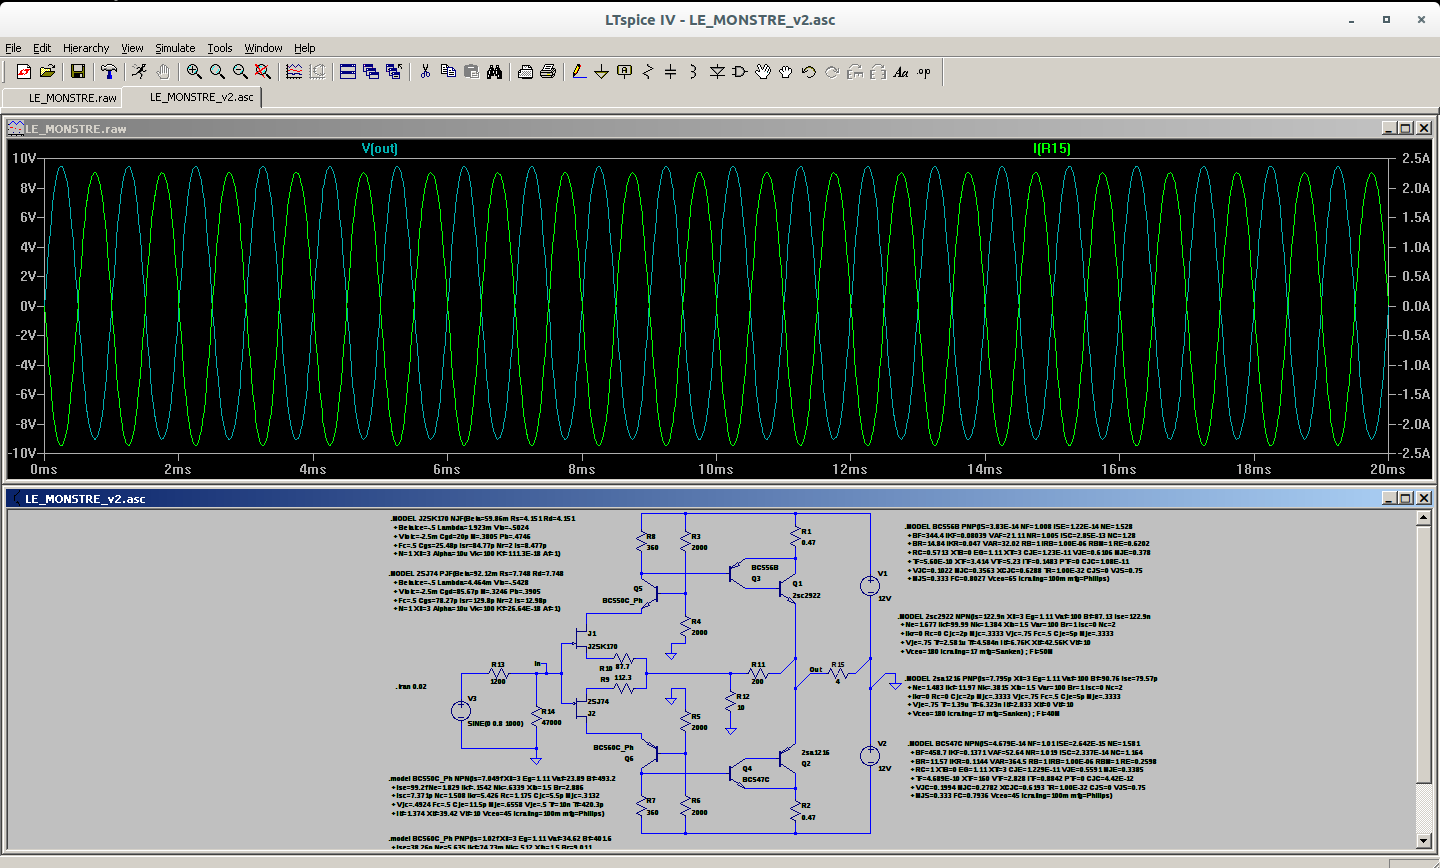Switch to the LE_MONSTRE.raw tab
This screenshot has height=868, width=1440.
point(62,97)
